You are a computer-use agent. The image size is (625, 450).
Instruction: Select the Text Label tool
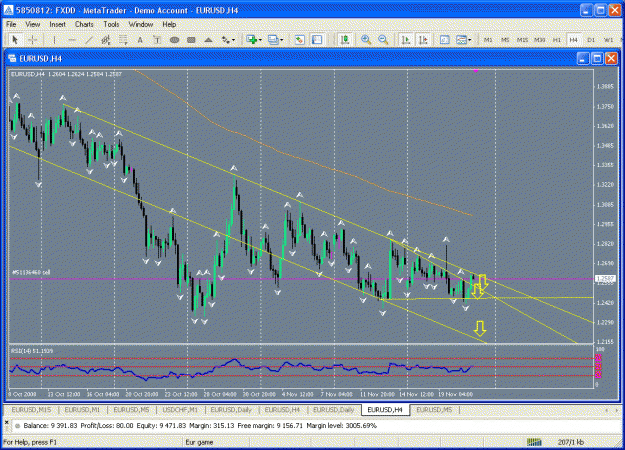pos(157,39)
